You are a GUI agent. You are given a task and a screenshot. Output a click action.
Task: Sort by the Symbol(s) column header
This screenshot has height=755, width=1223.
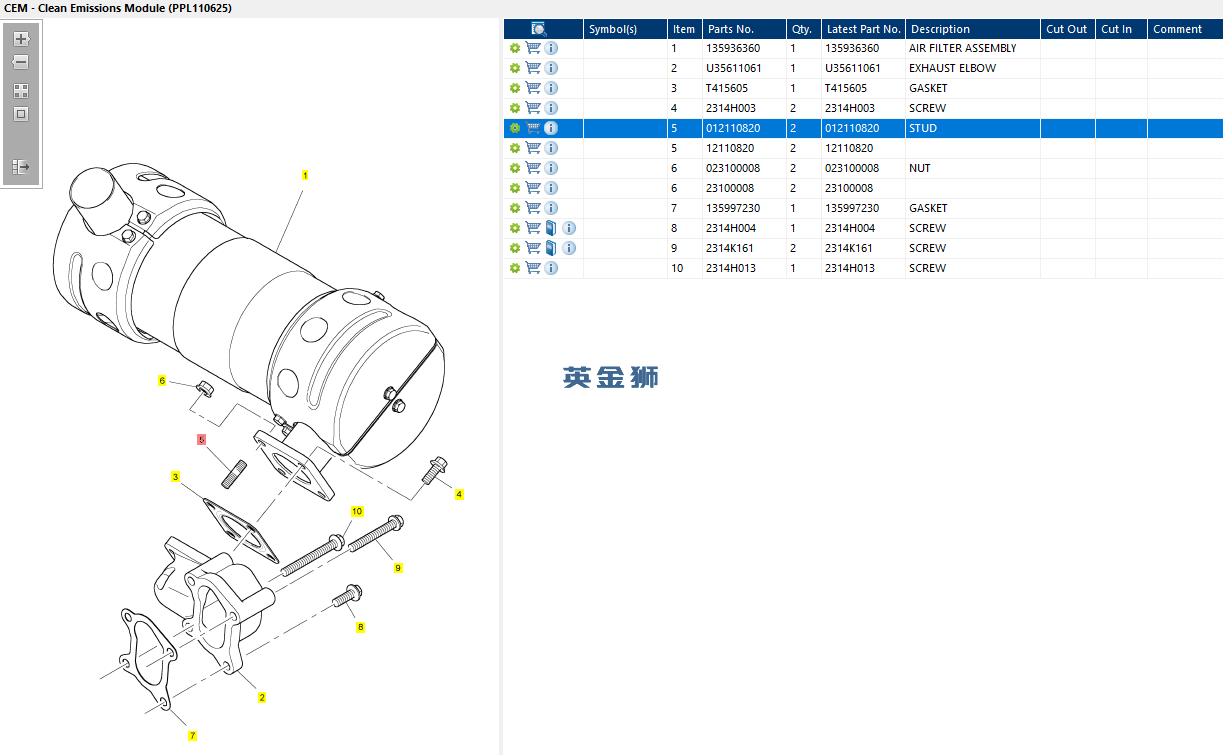625,29
